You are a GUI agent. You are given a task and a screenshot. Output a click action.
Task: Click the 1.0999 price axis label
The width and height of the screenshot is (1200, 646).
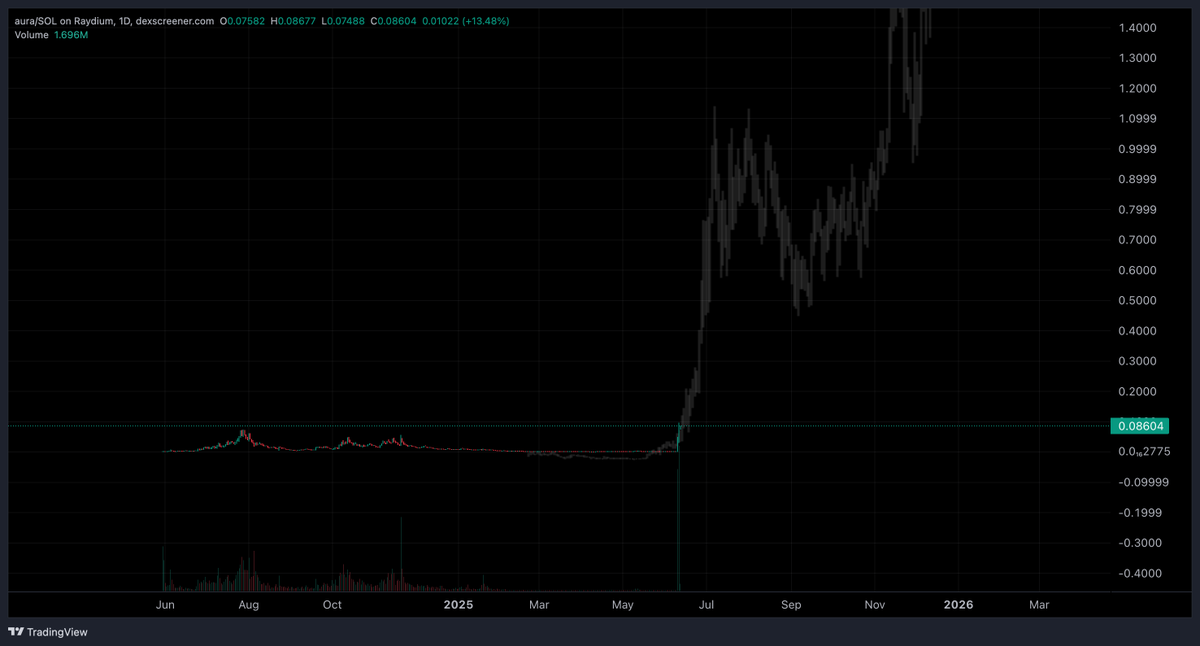[x=1138, y=119]
